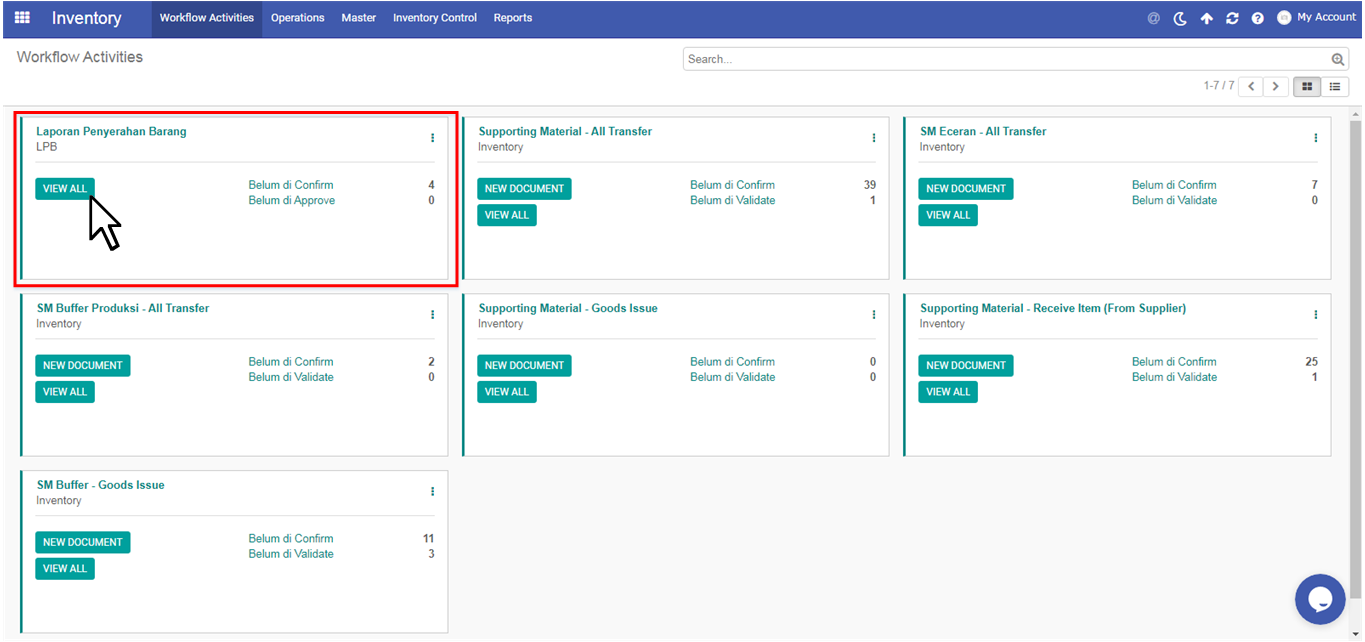The height and width of the screenshot is (642, 1365).
Task: Open the apps grid menu icon
Action: tap(22, 18)
